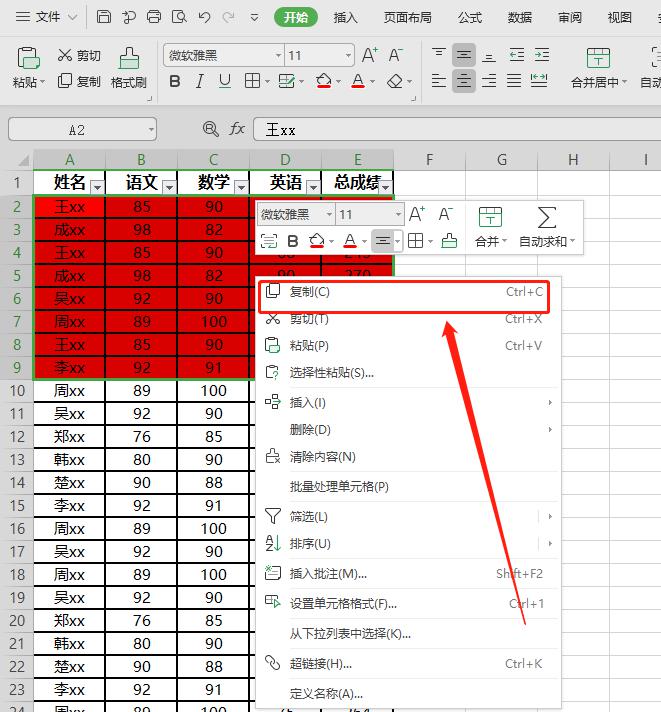The width and height of the screenshot is (661, 712).
Task: Toggle center horizontal alignment in ribbon
Action: [x=464, y=81]
